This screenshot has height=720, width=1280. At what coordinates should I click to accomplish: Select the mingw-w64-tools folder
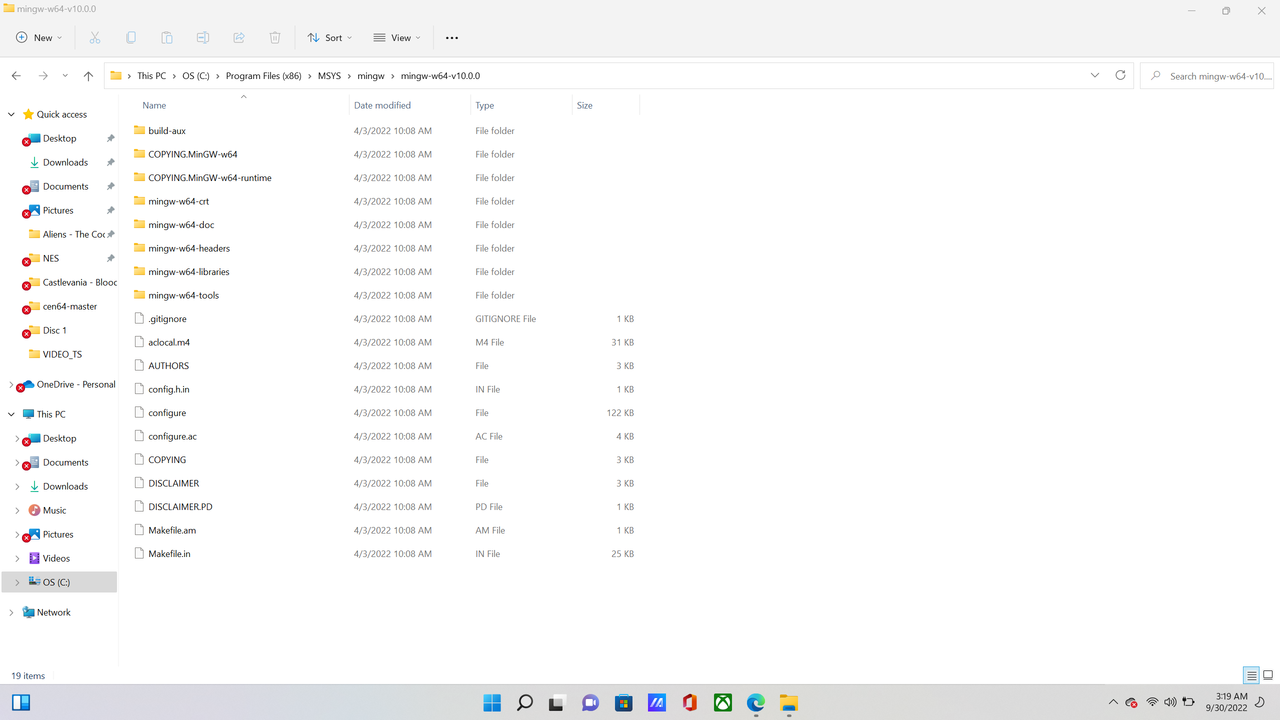pyautogui.click(x=183, y=295)
